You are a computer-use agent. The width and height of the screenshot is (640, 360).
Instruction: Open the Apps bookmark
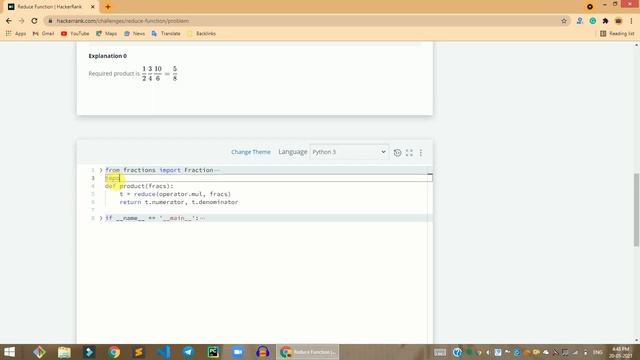pos(16,33)
